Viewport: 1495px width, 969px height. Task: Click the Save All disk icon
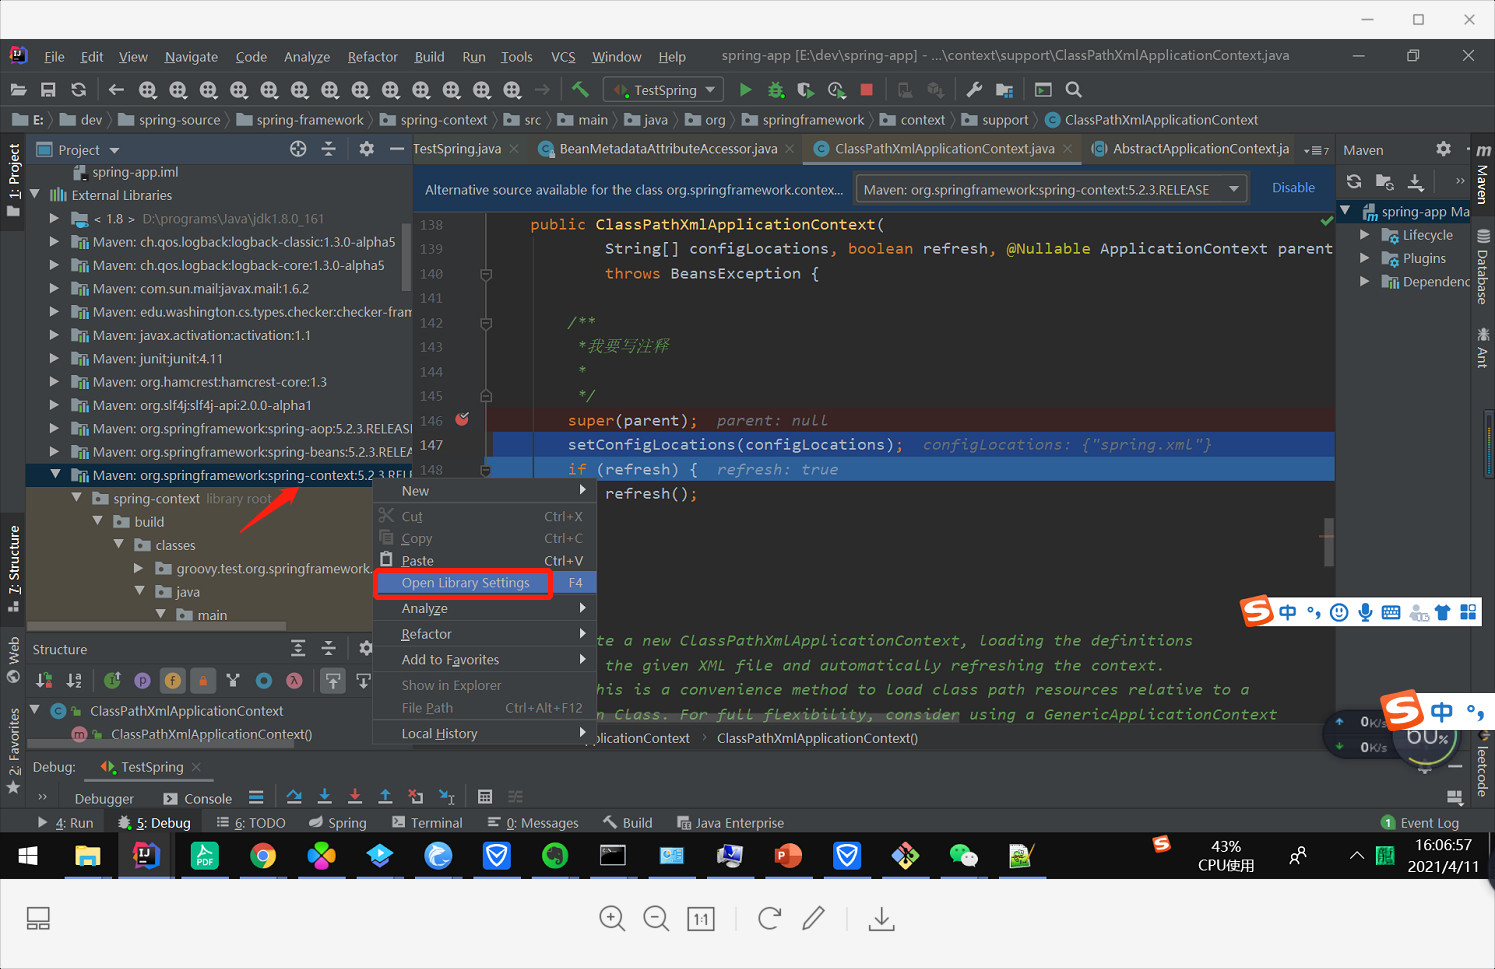pyautogui.click(x=48, y=90)
